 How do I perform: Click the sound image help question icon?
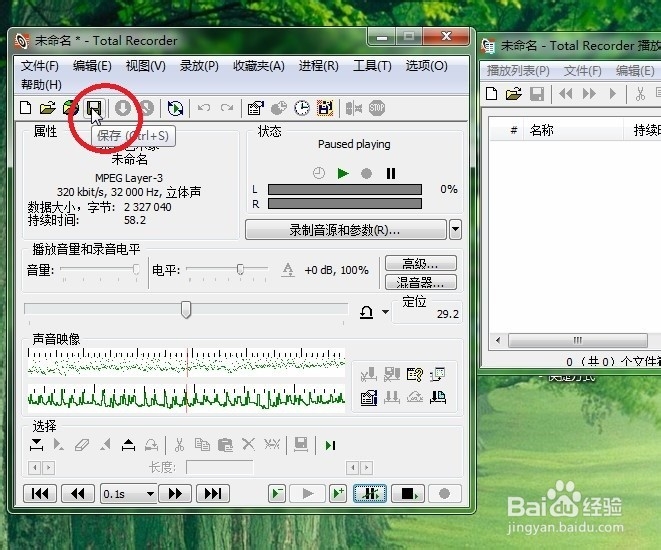click(x=414, y=374)
